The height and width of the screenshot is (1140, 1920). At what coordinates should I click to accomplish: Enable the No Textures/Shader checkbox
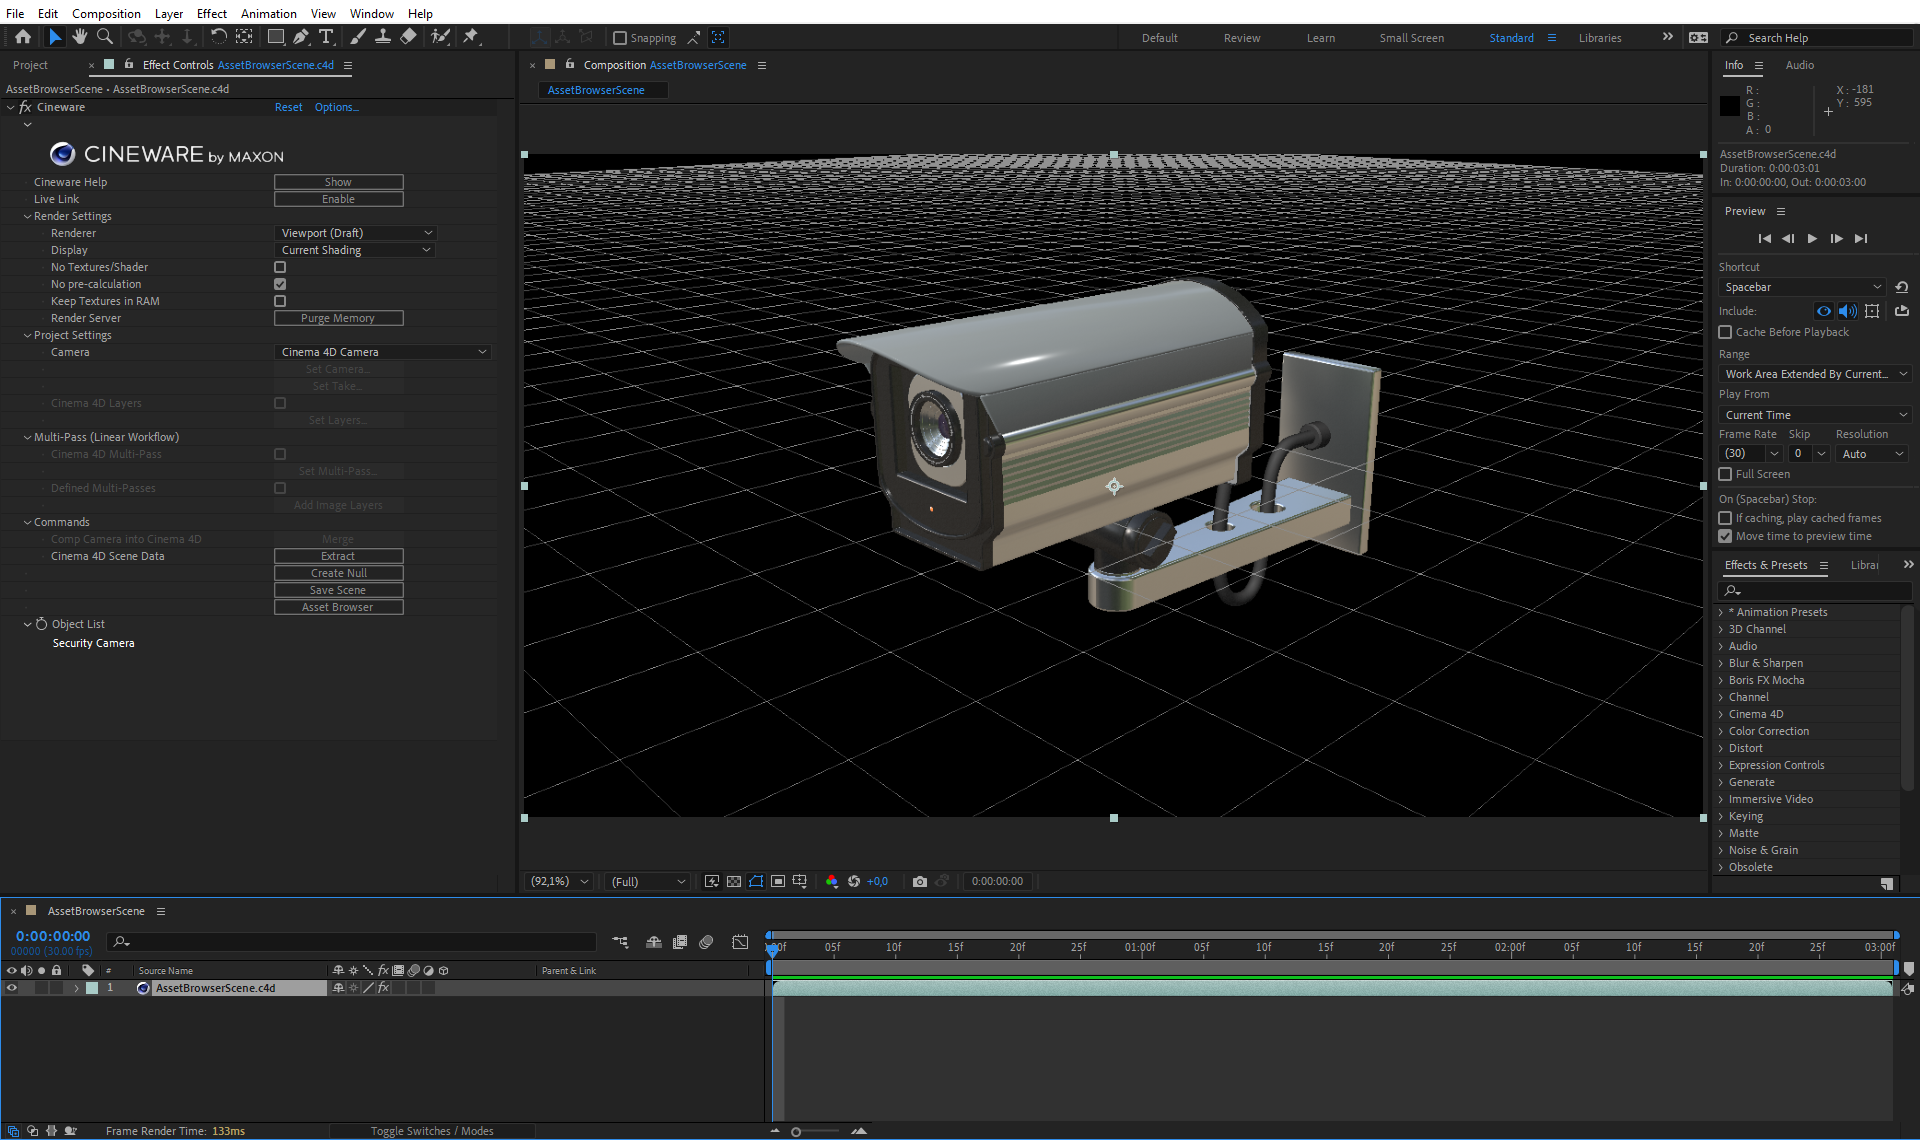click(280, 267)
